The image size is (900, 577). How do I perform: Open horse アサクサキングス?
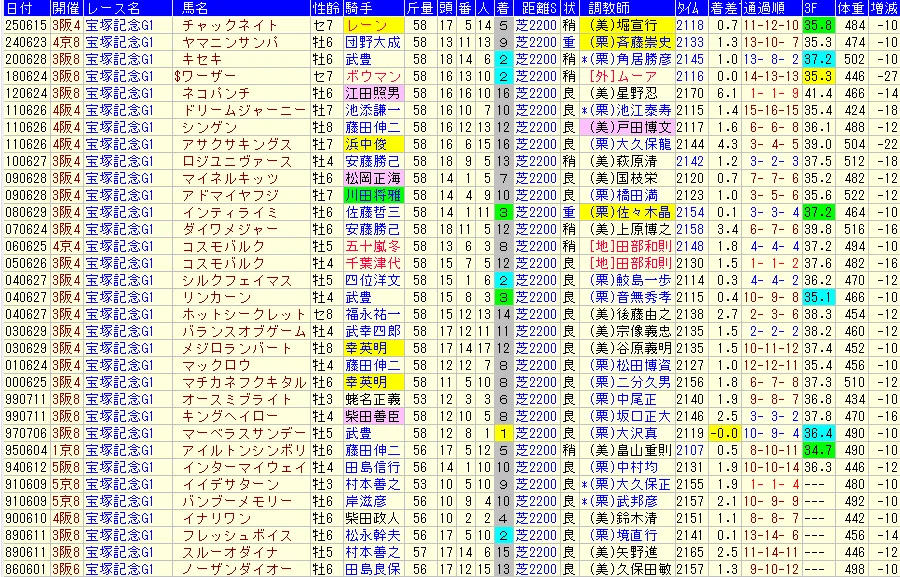tap(237, 144)
